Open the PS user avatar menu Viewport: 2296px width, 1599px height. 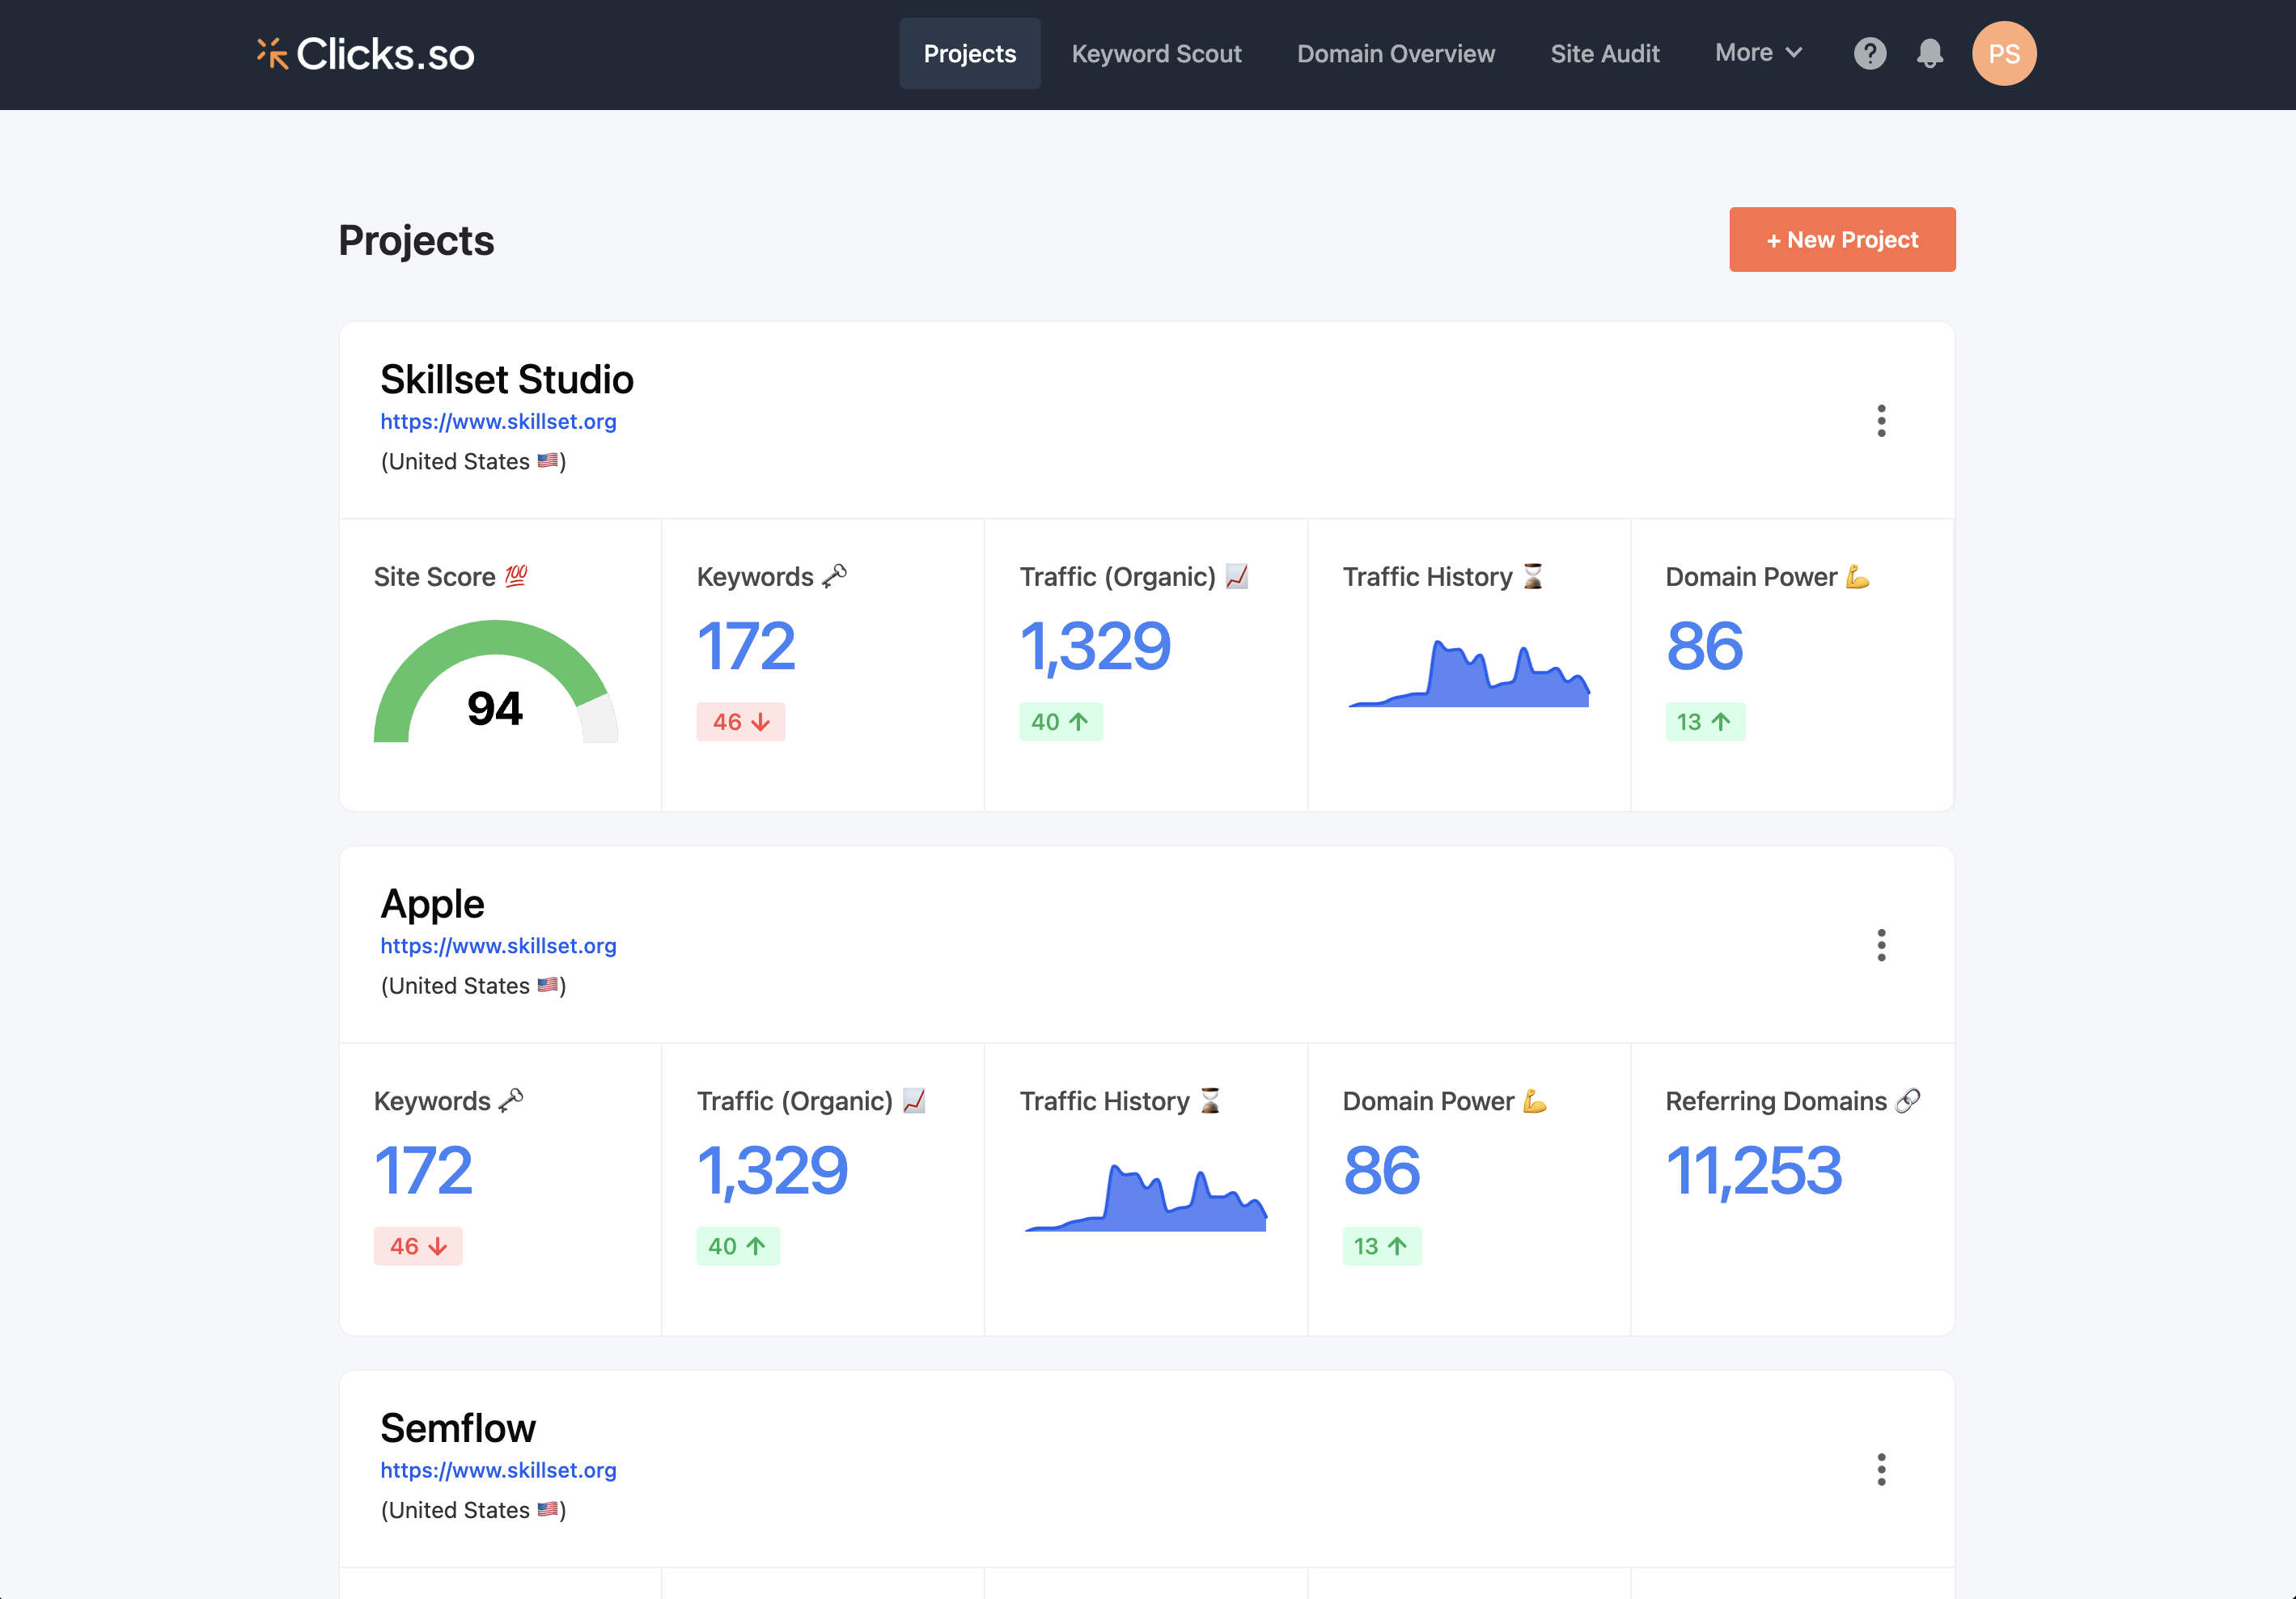point(2003,54)
